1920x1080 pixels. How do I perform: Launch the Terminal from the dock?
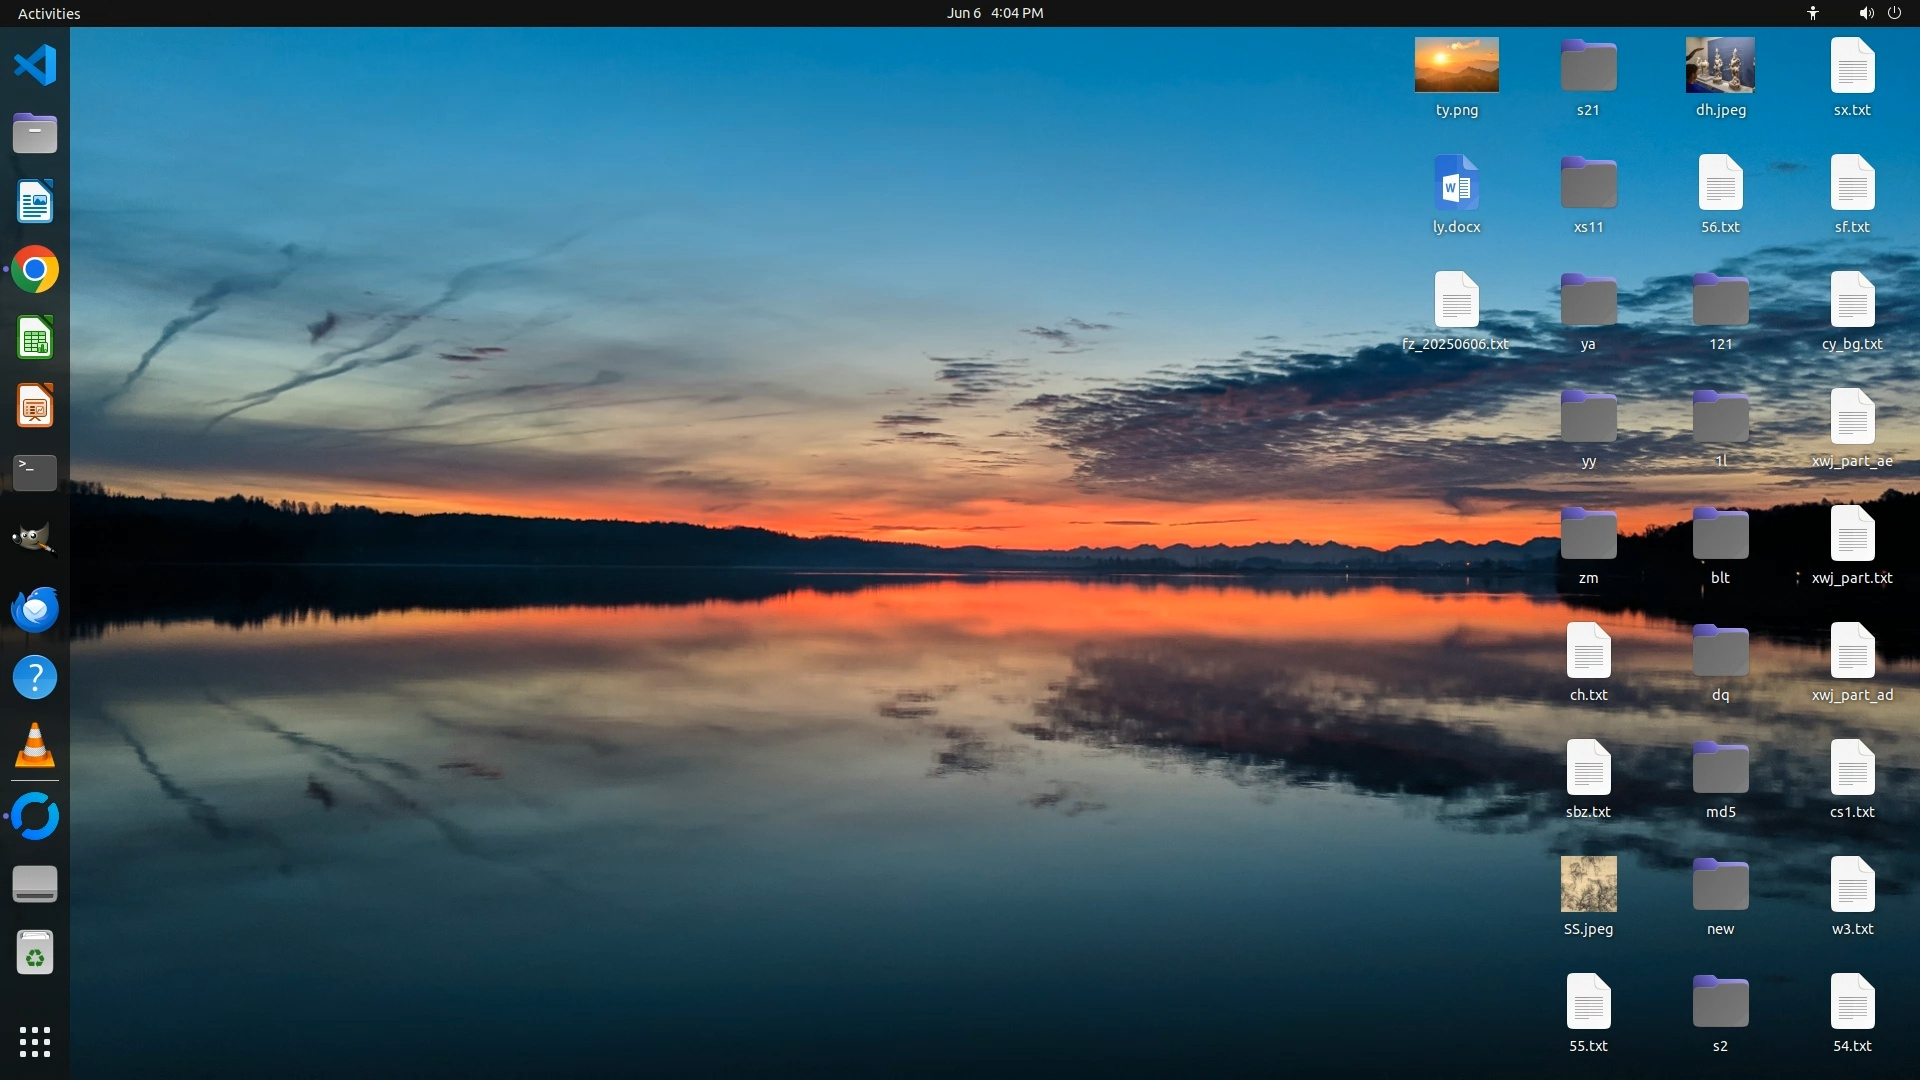coord(35,472)
